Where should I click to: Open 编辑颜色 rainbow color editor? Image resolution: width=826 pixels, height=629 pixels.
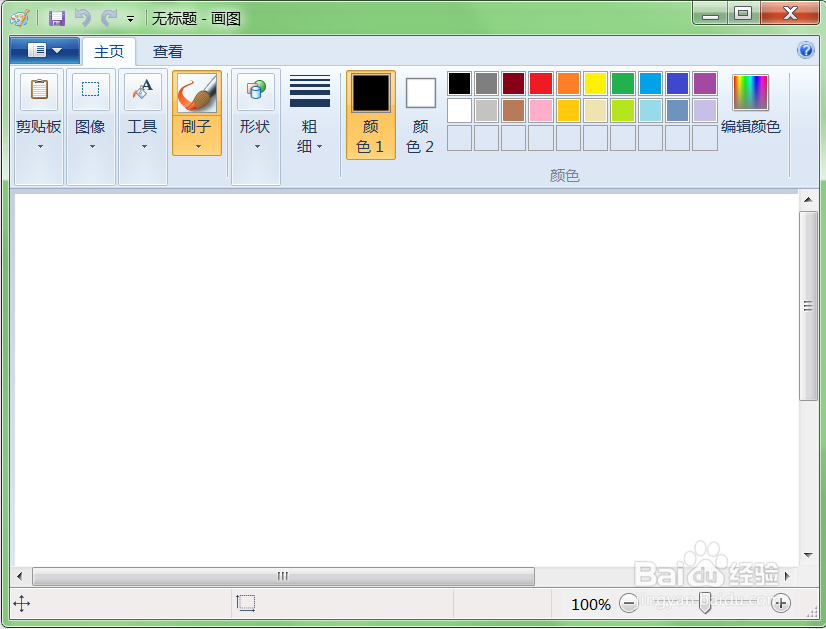[x=750, y=104]
